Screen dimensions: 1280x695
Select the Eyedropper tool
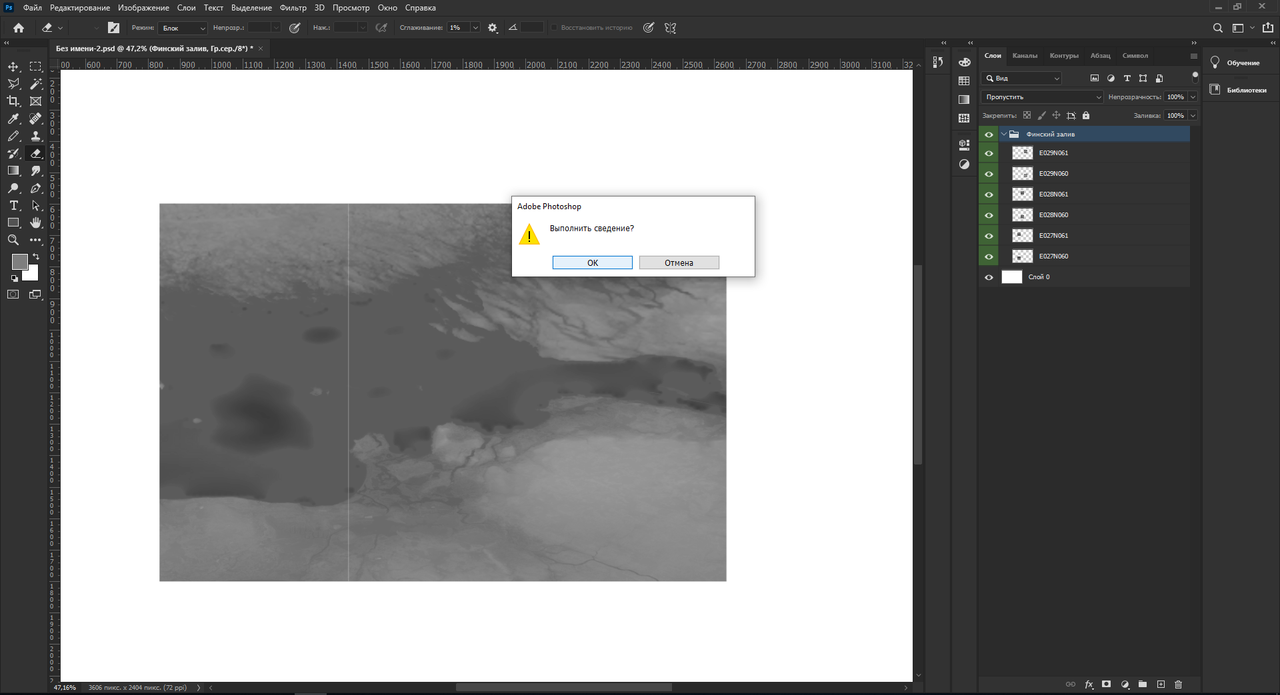(x=14, y=118)
